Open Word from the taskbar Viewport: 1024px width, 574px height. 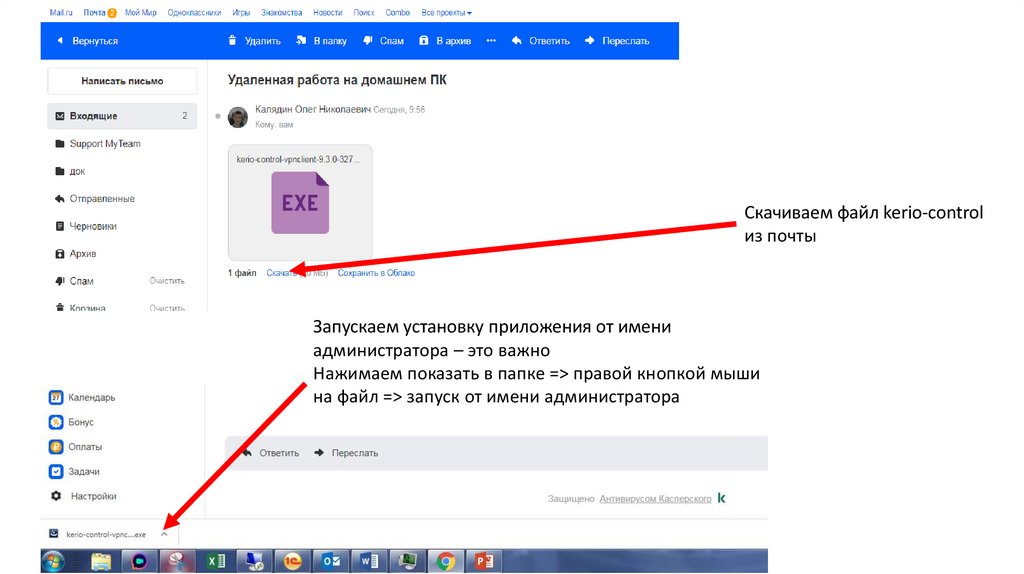[369, 561]
